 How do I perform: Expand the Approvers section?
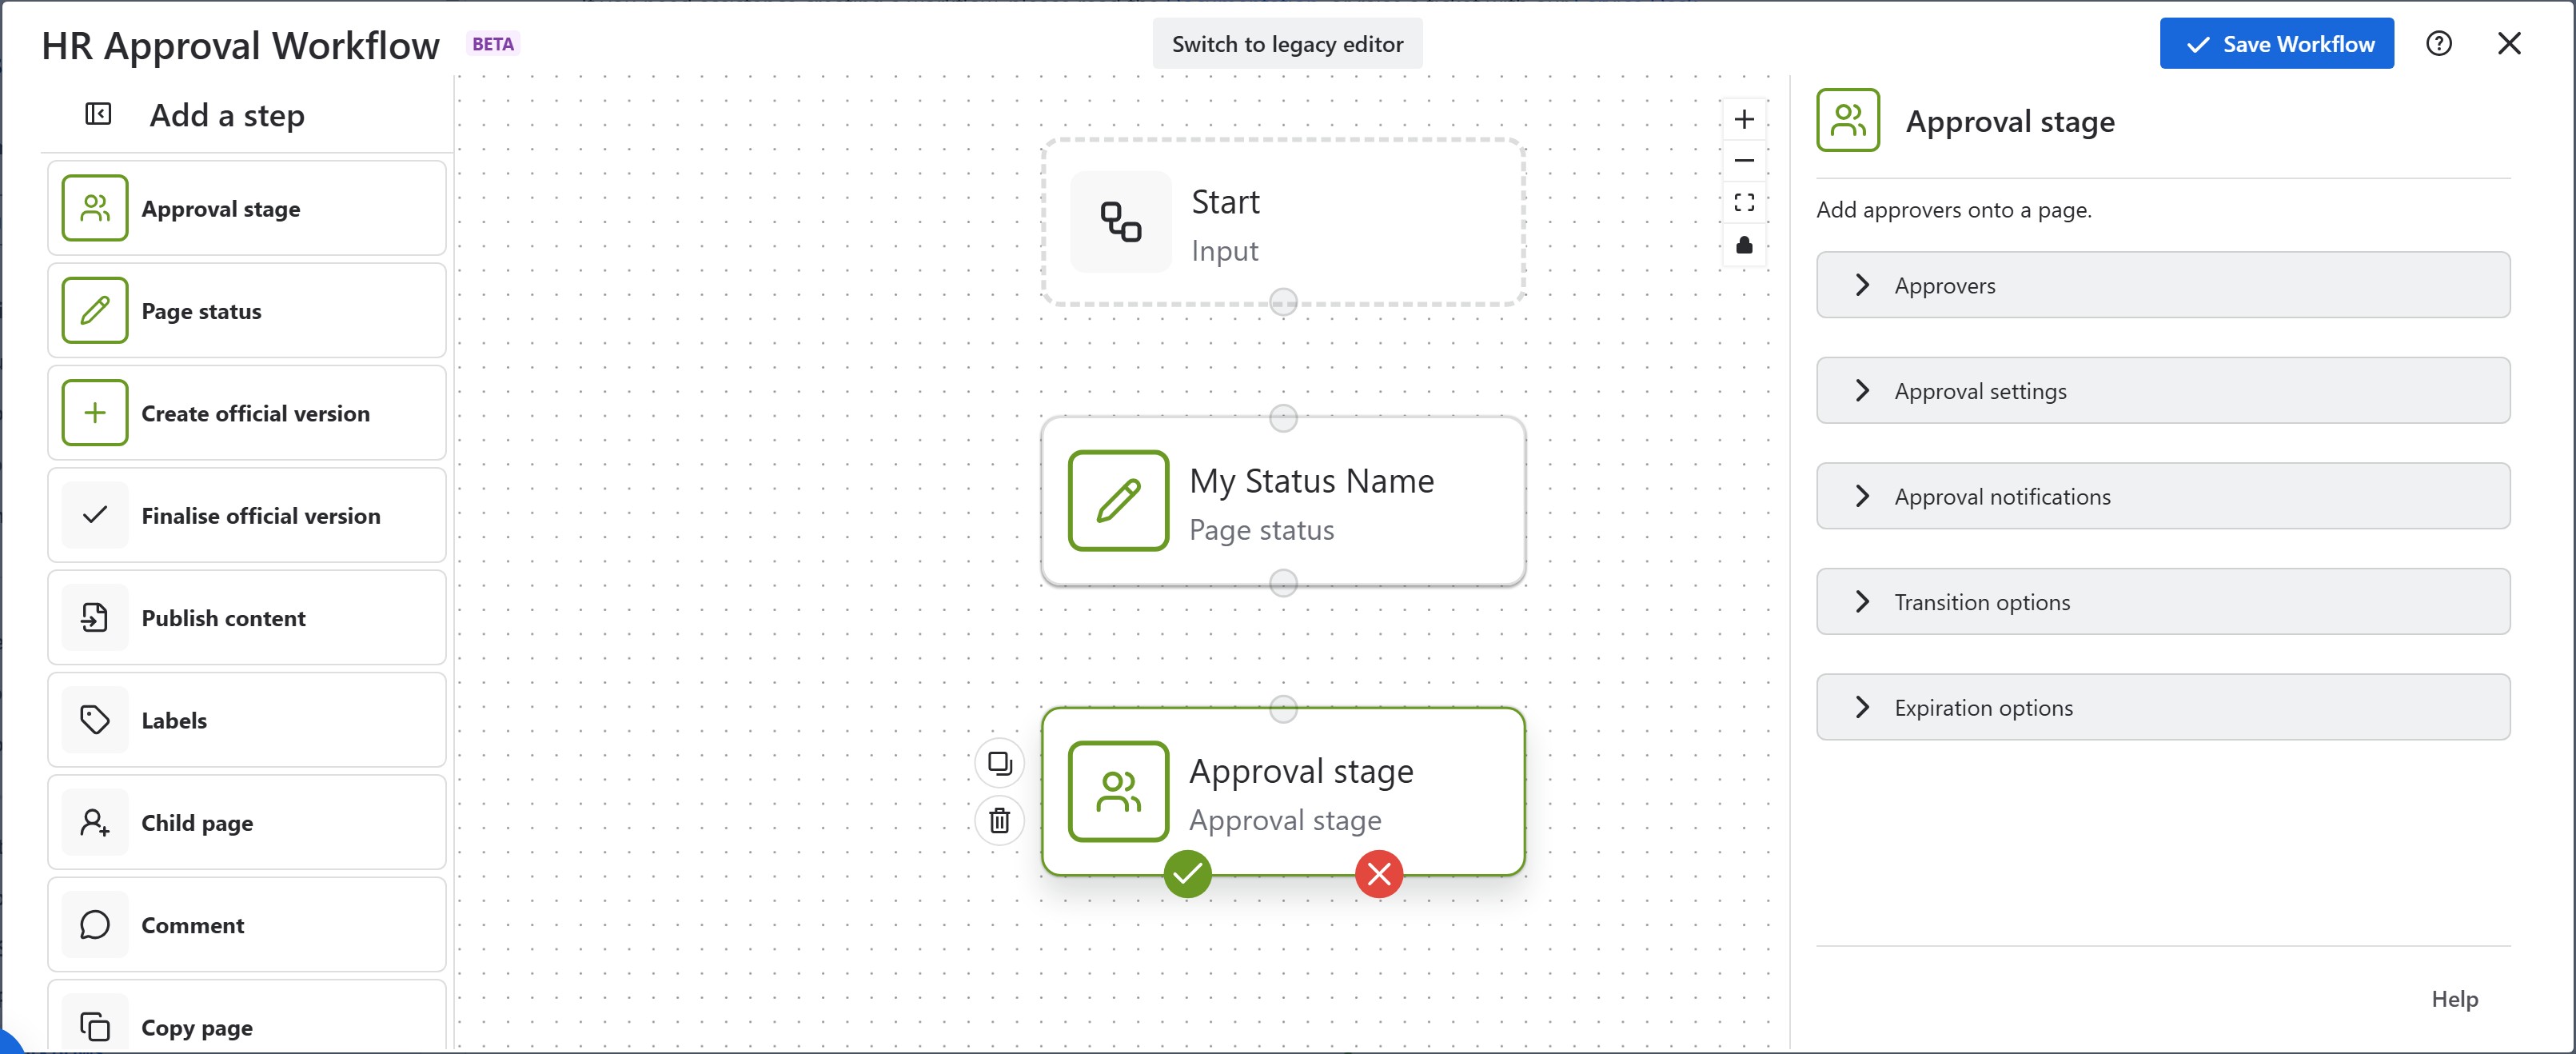coord(2162,286)
